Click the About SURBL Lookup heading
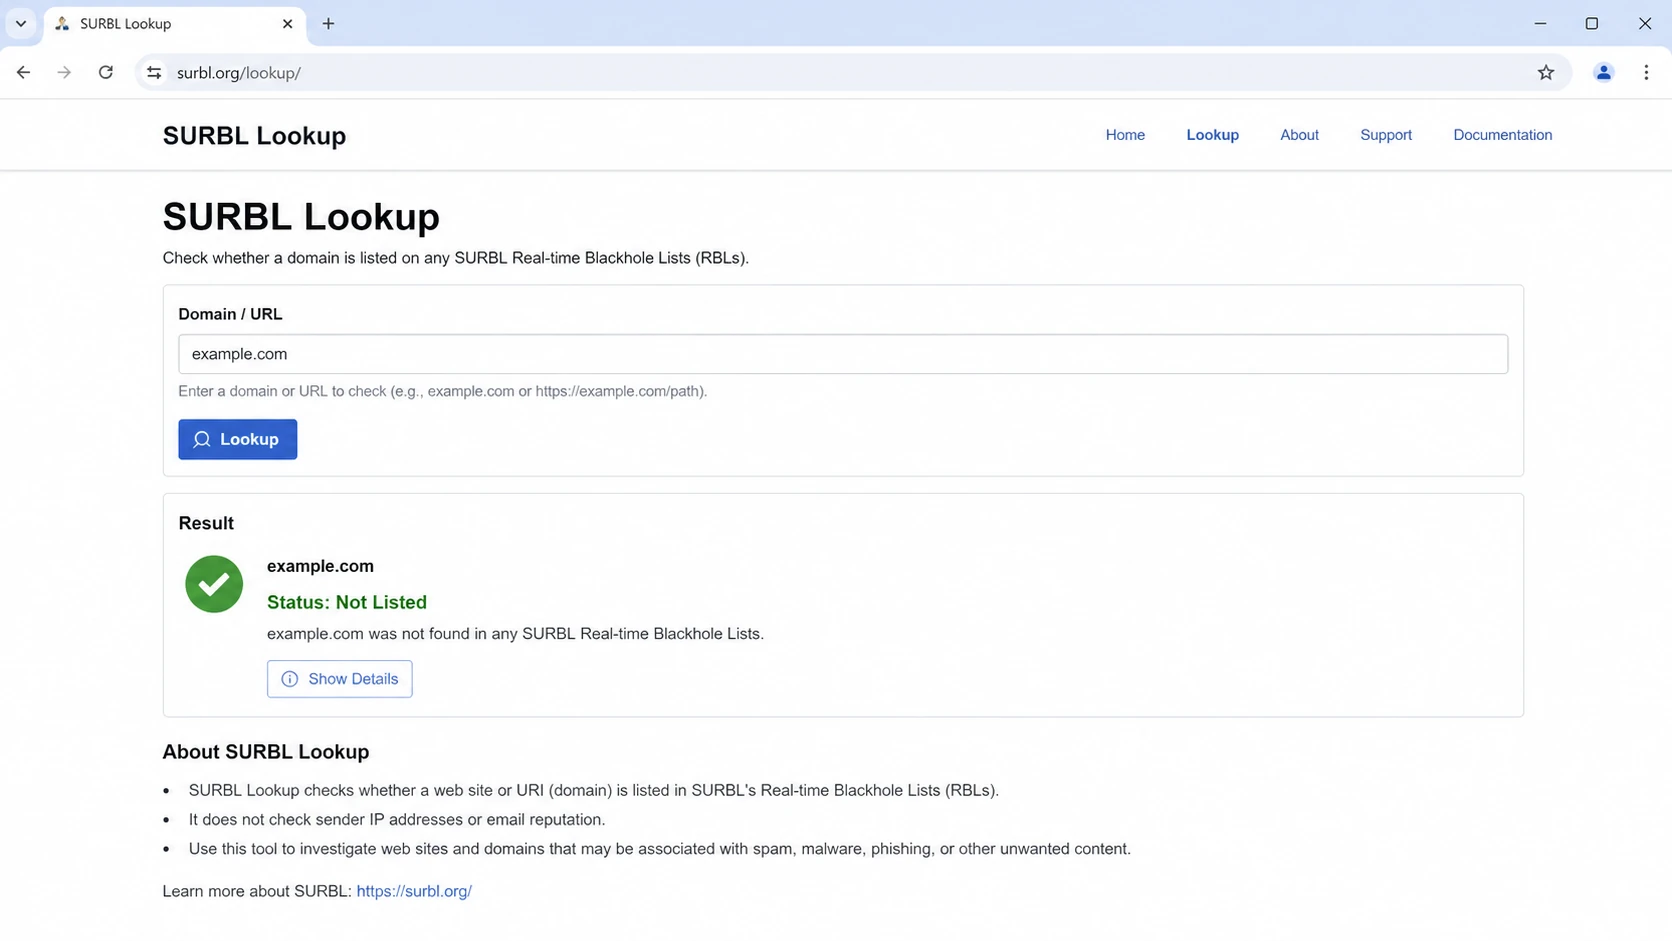 pos(266,752)
